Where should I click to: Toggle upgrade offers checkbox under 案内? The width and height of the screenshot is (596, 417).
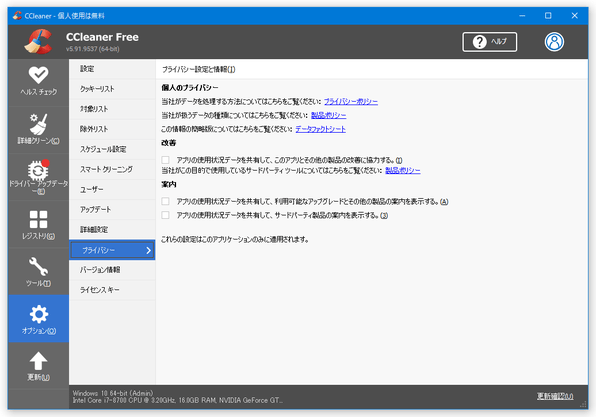coord(165,201)
